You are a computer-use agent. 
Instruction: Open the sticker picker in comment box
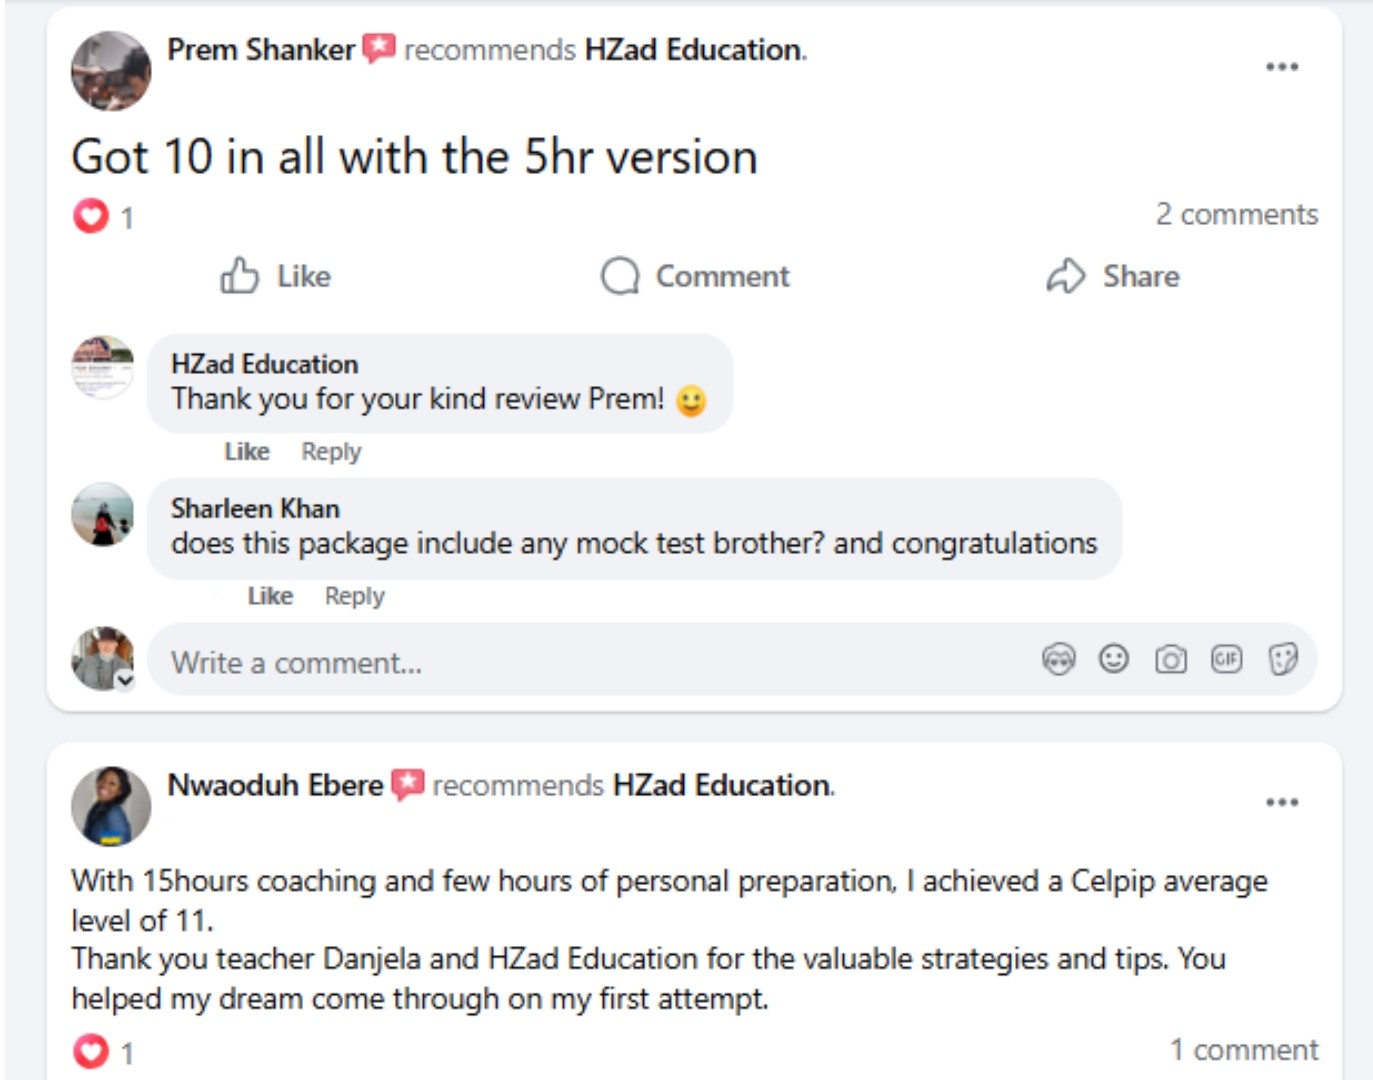[1283, 659]
